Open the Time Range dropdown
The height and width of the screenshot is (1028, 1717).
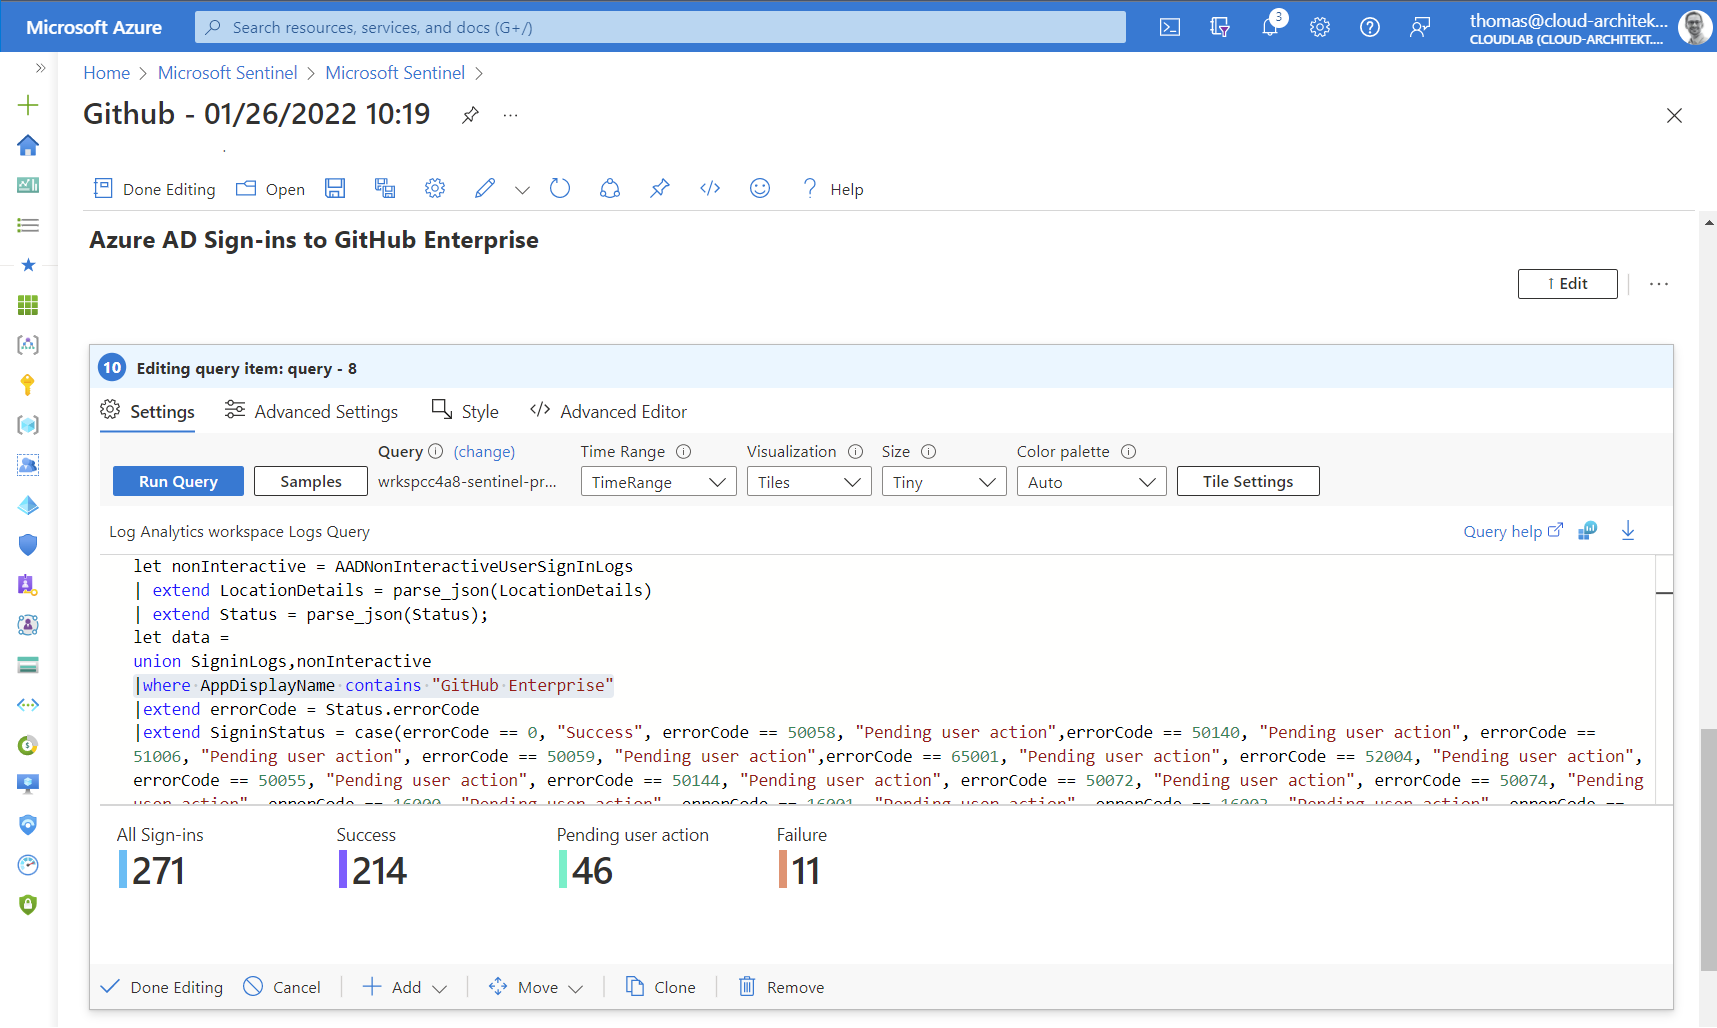point(658,482)
